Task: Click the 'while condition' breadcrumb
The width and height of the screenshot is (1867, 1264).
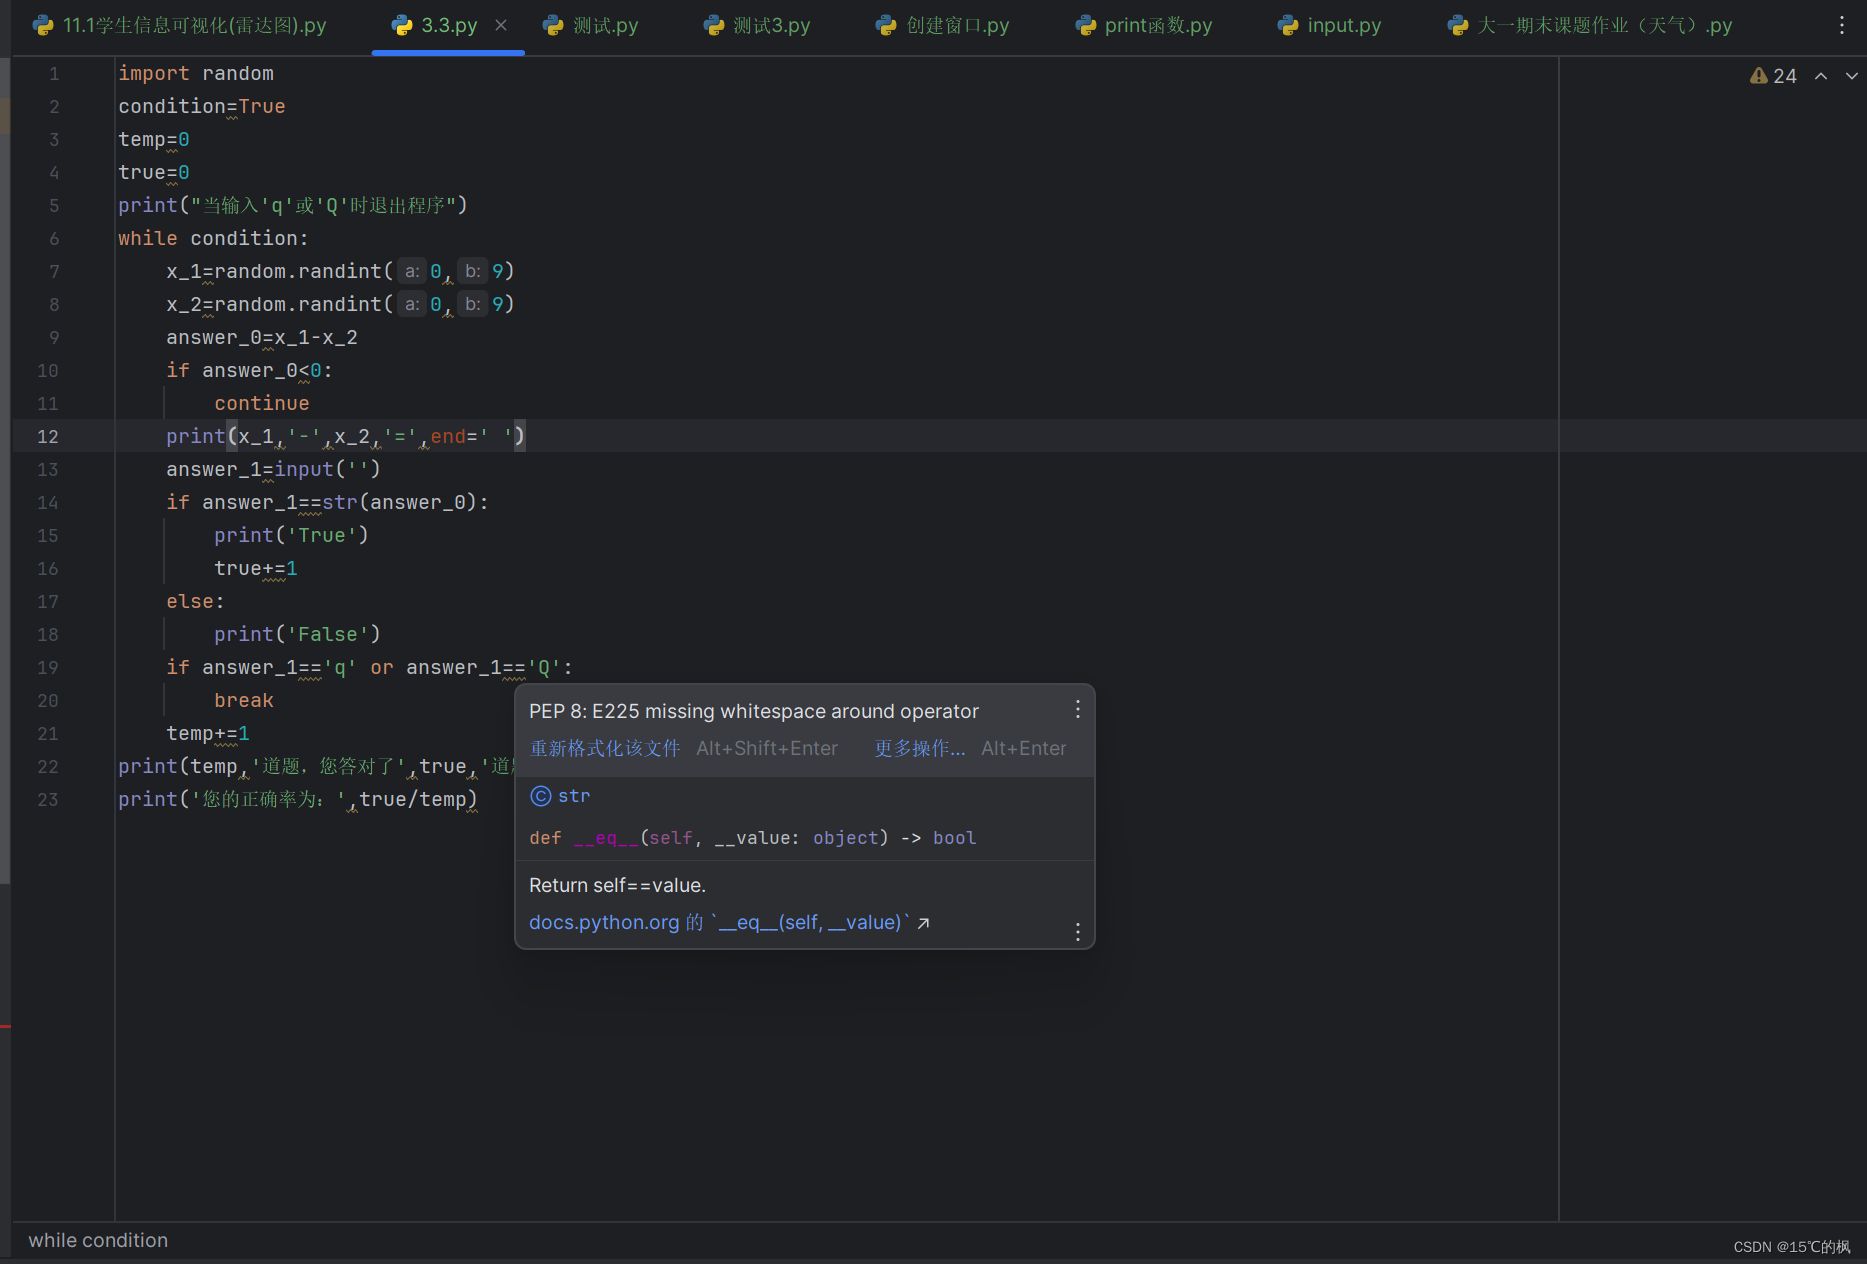Action: pos(98,1240)
